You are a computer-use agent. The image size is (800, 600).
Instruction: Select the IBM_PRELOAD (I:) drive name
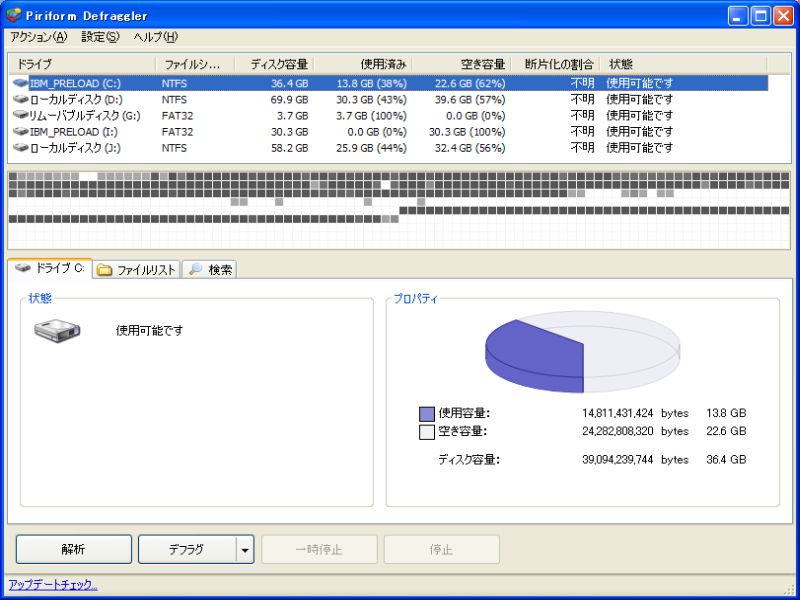(x=74, y=132)
